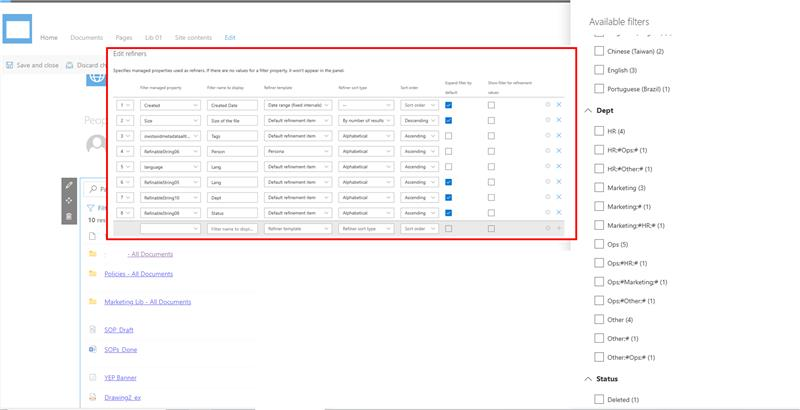
Task: Open the Created managed property dropdown
Action: tap(170, 105)
